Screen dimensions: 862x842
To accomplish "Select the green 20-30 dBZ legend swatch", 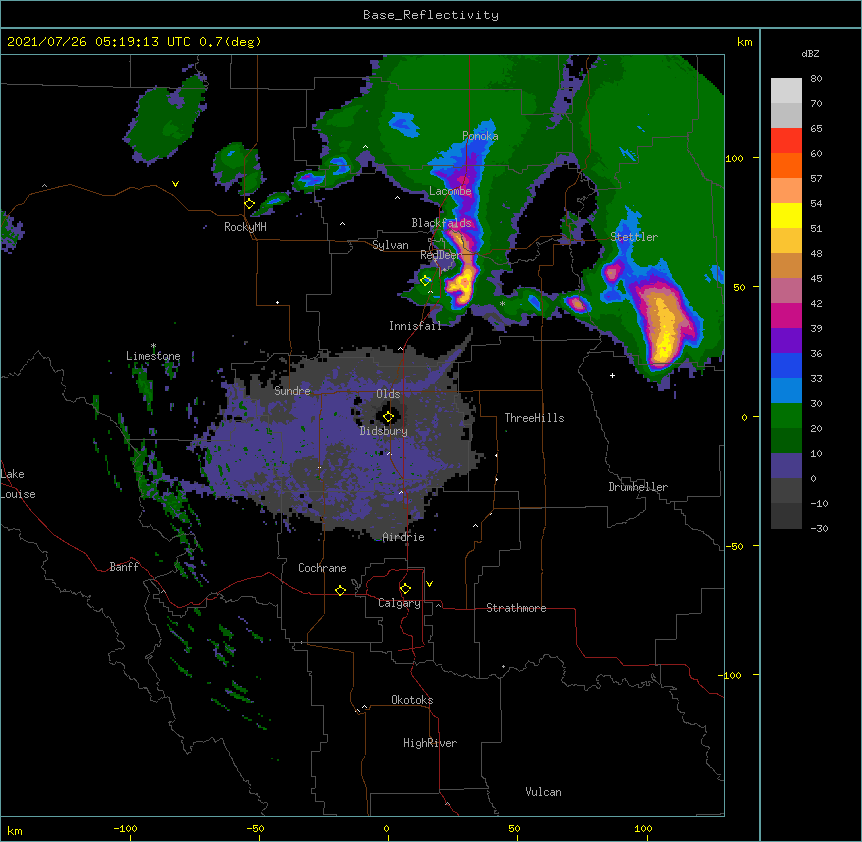I will 786,416.
